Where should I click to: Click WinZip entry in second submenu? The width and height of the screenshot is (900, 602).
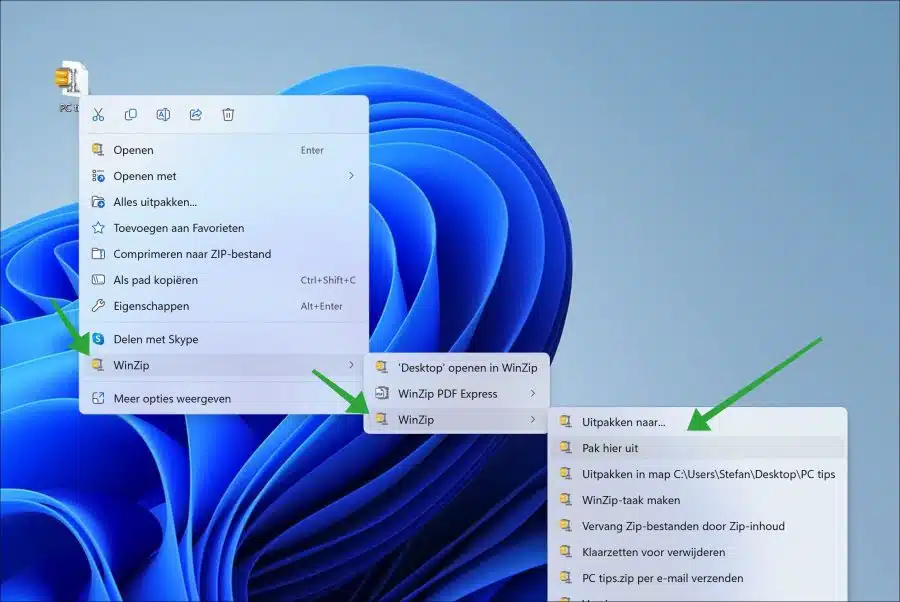point(456,420)
